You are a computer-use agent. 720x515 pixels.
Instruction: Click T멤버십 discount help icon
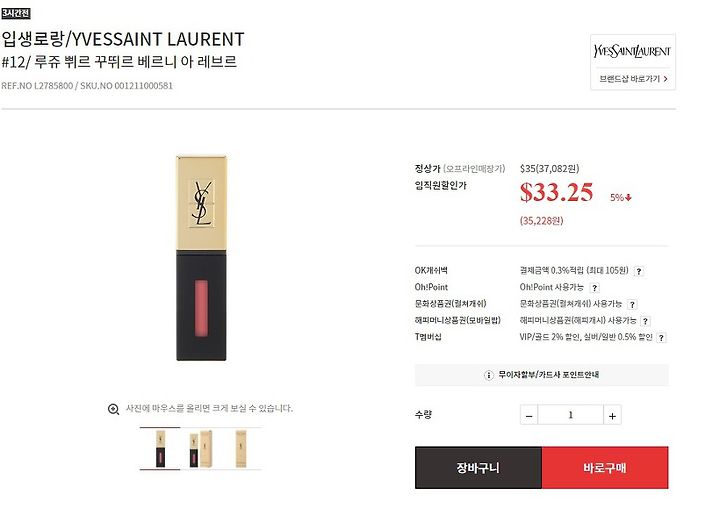[x=661, y=338]
